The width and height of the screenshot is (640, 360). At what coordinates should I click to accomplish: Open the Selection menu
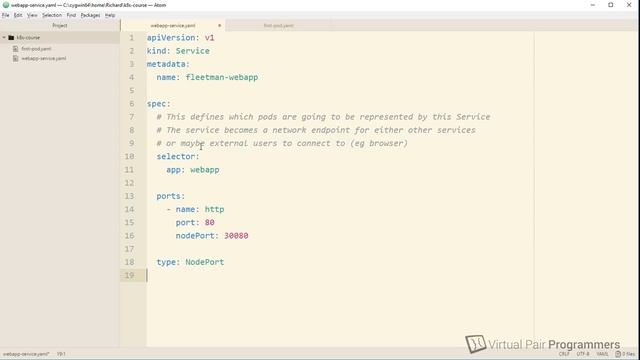pyautogui.click(x=52, y=15)
